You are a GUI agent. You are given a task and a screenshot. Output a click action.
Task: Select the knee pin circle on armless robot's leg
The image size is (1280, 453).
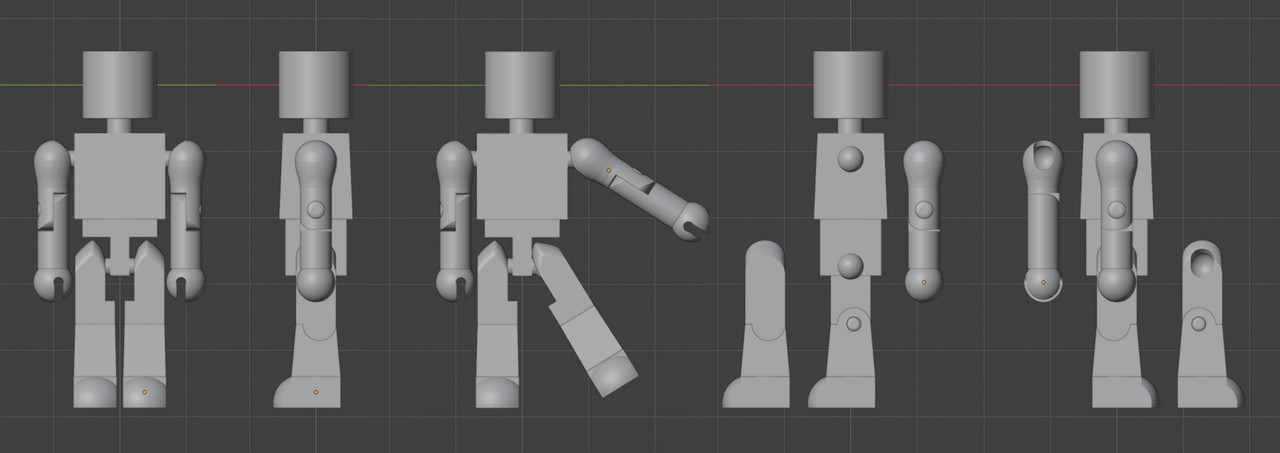(x=853, y=323)
